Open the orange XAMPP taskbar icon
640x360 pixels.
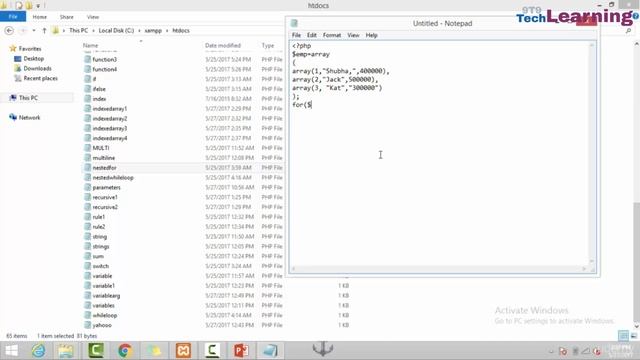tap(183, 351)
